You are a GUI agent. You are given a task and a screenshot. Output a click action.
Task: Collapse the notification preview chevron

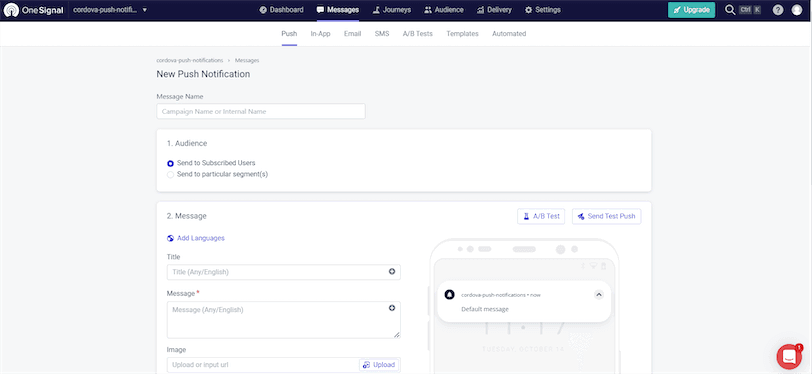click(x=599, y=295)
